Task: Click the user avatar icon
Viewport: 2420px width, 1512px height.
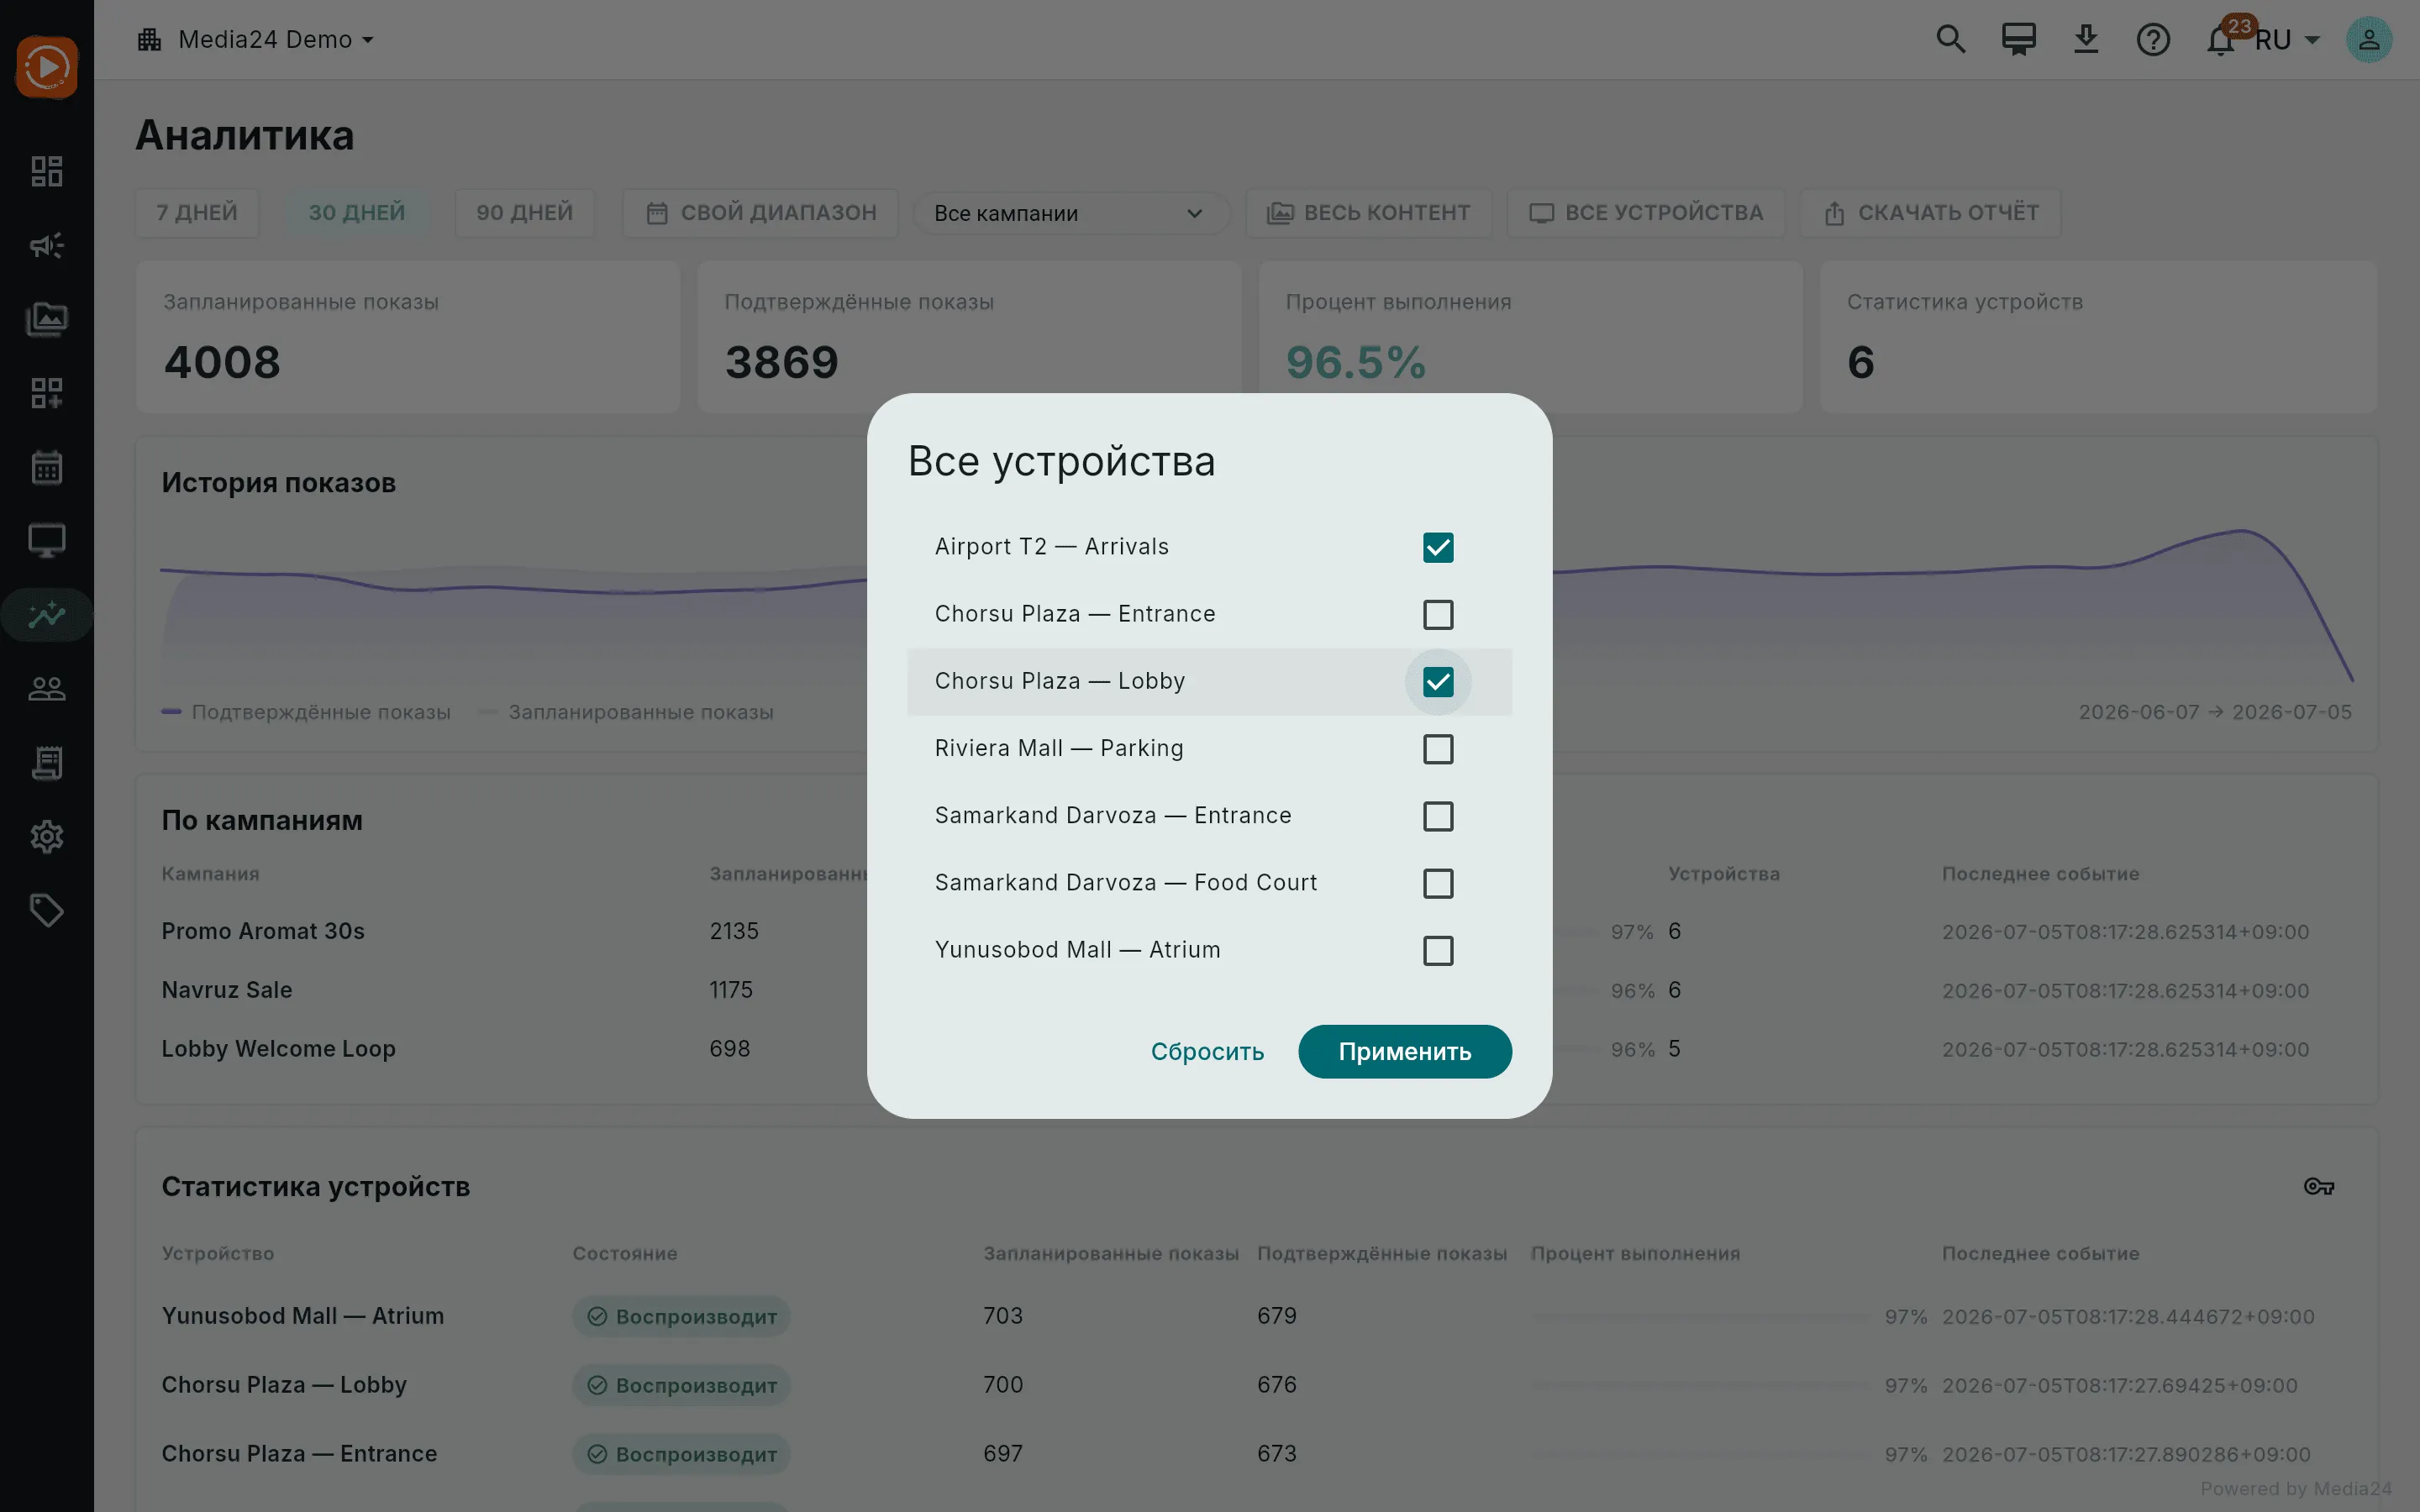Action: [2368, 40]
